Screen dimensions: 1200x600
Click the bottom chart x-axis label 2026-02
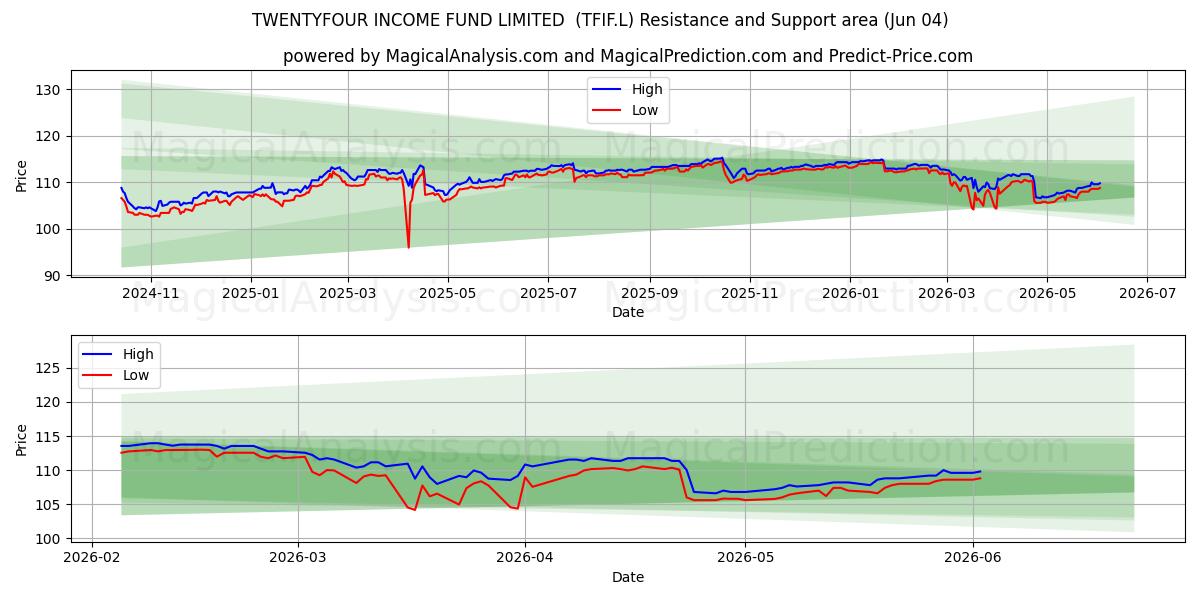(92, 558)
